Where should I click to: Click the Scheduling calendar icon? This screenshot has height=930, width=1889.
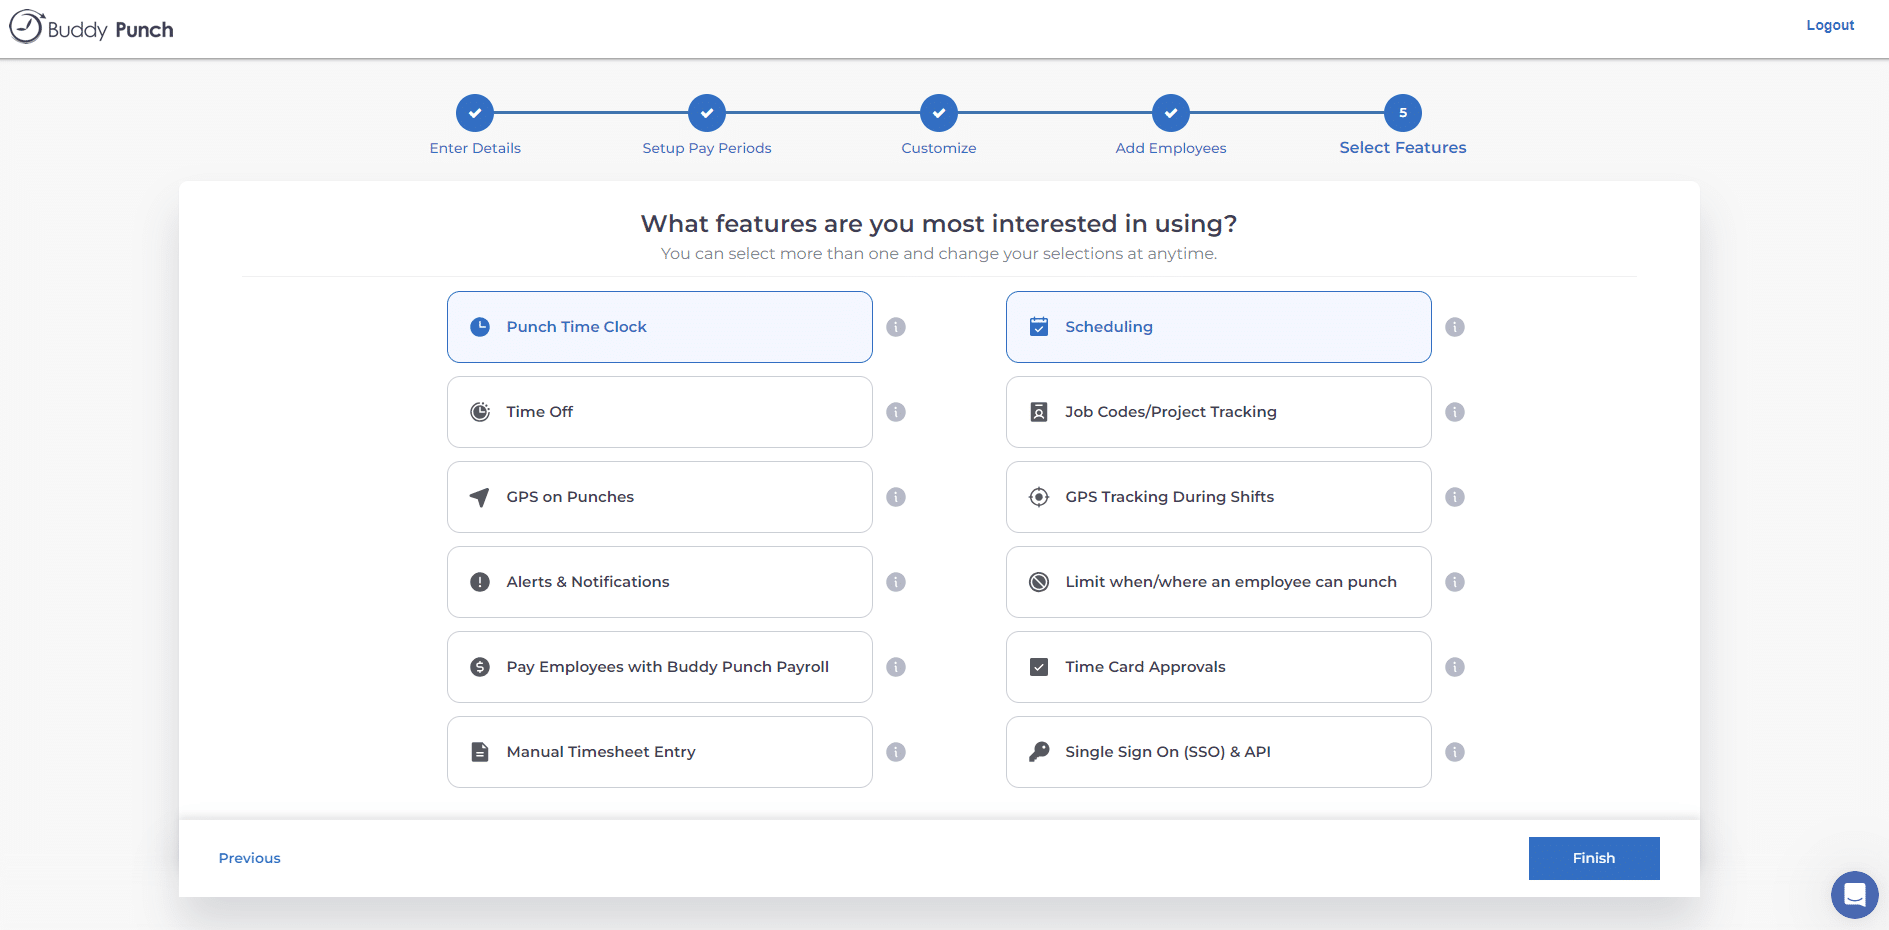pos(1039,327)
